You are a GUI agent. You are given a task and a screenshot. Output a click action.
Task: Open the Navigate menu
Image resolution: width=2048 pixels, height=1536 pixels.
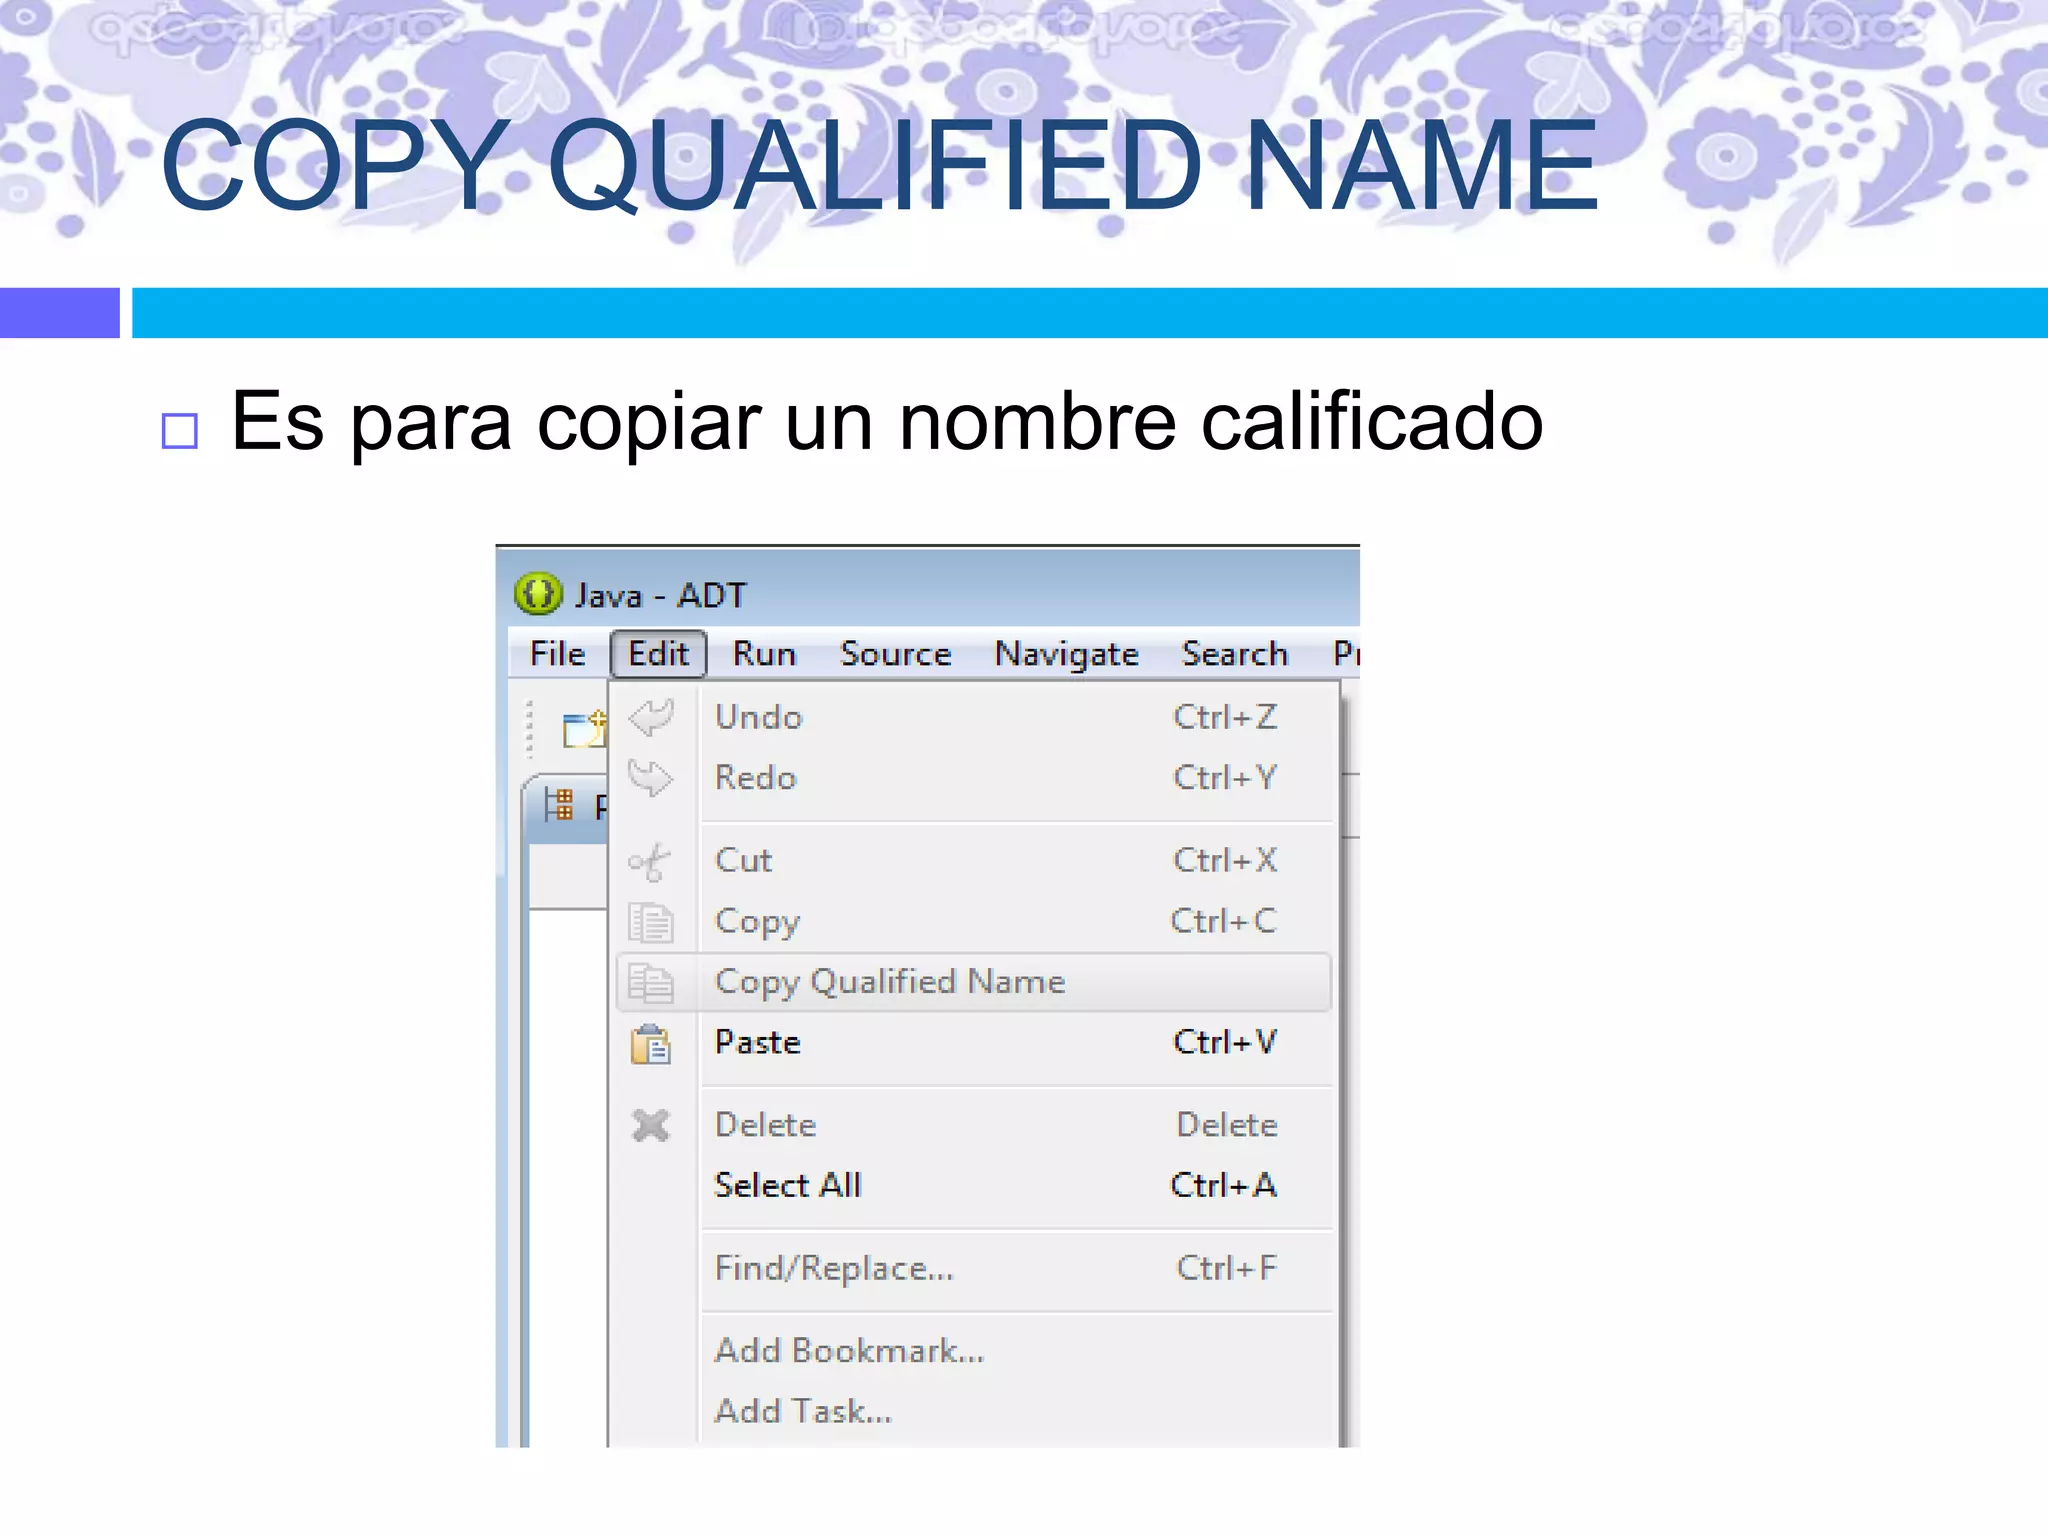pyautogui.click(x=1066, y=654)
